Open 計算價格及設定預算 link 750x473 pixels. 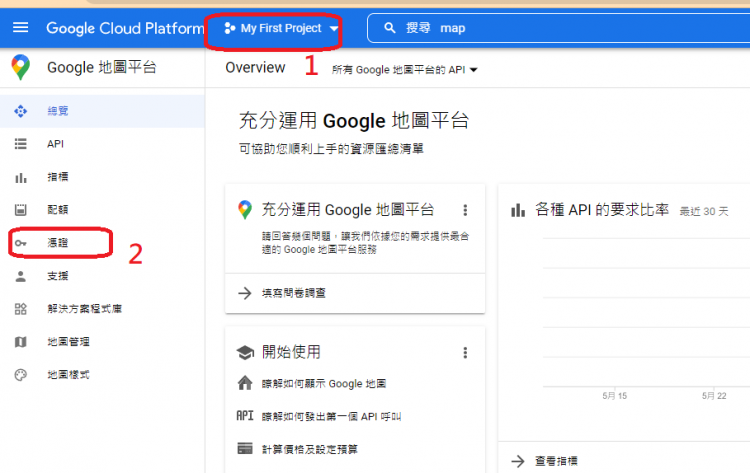[317, 448]
